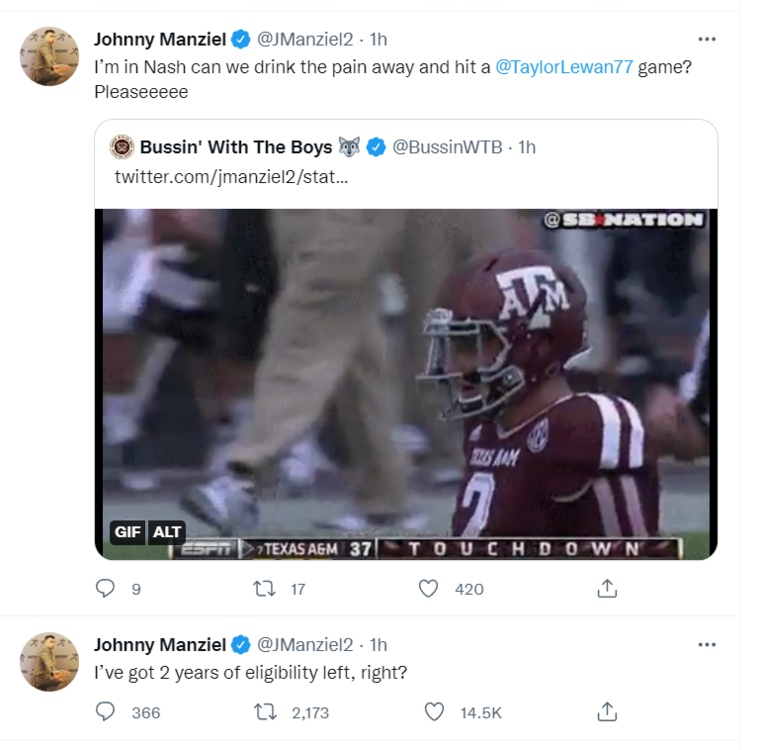Like the tweet with 420 likes

[x=428, y=589]
